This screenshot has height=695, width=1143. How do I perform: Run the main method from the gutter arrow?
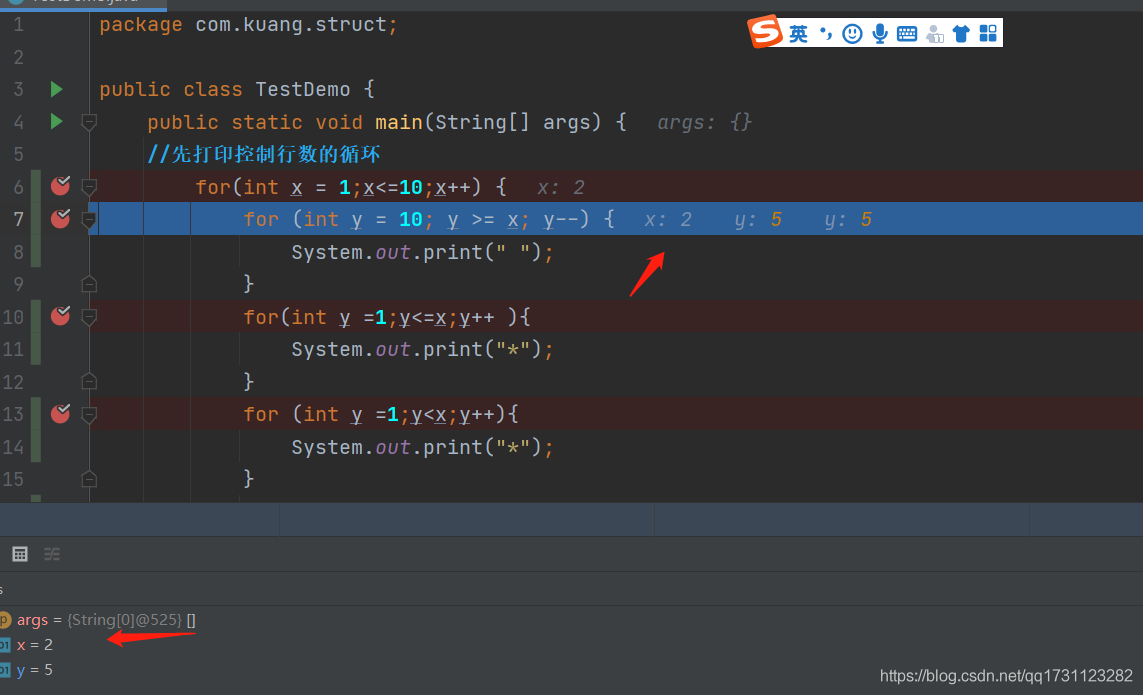[56, 122]
